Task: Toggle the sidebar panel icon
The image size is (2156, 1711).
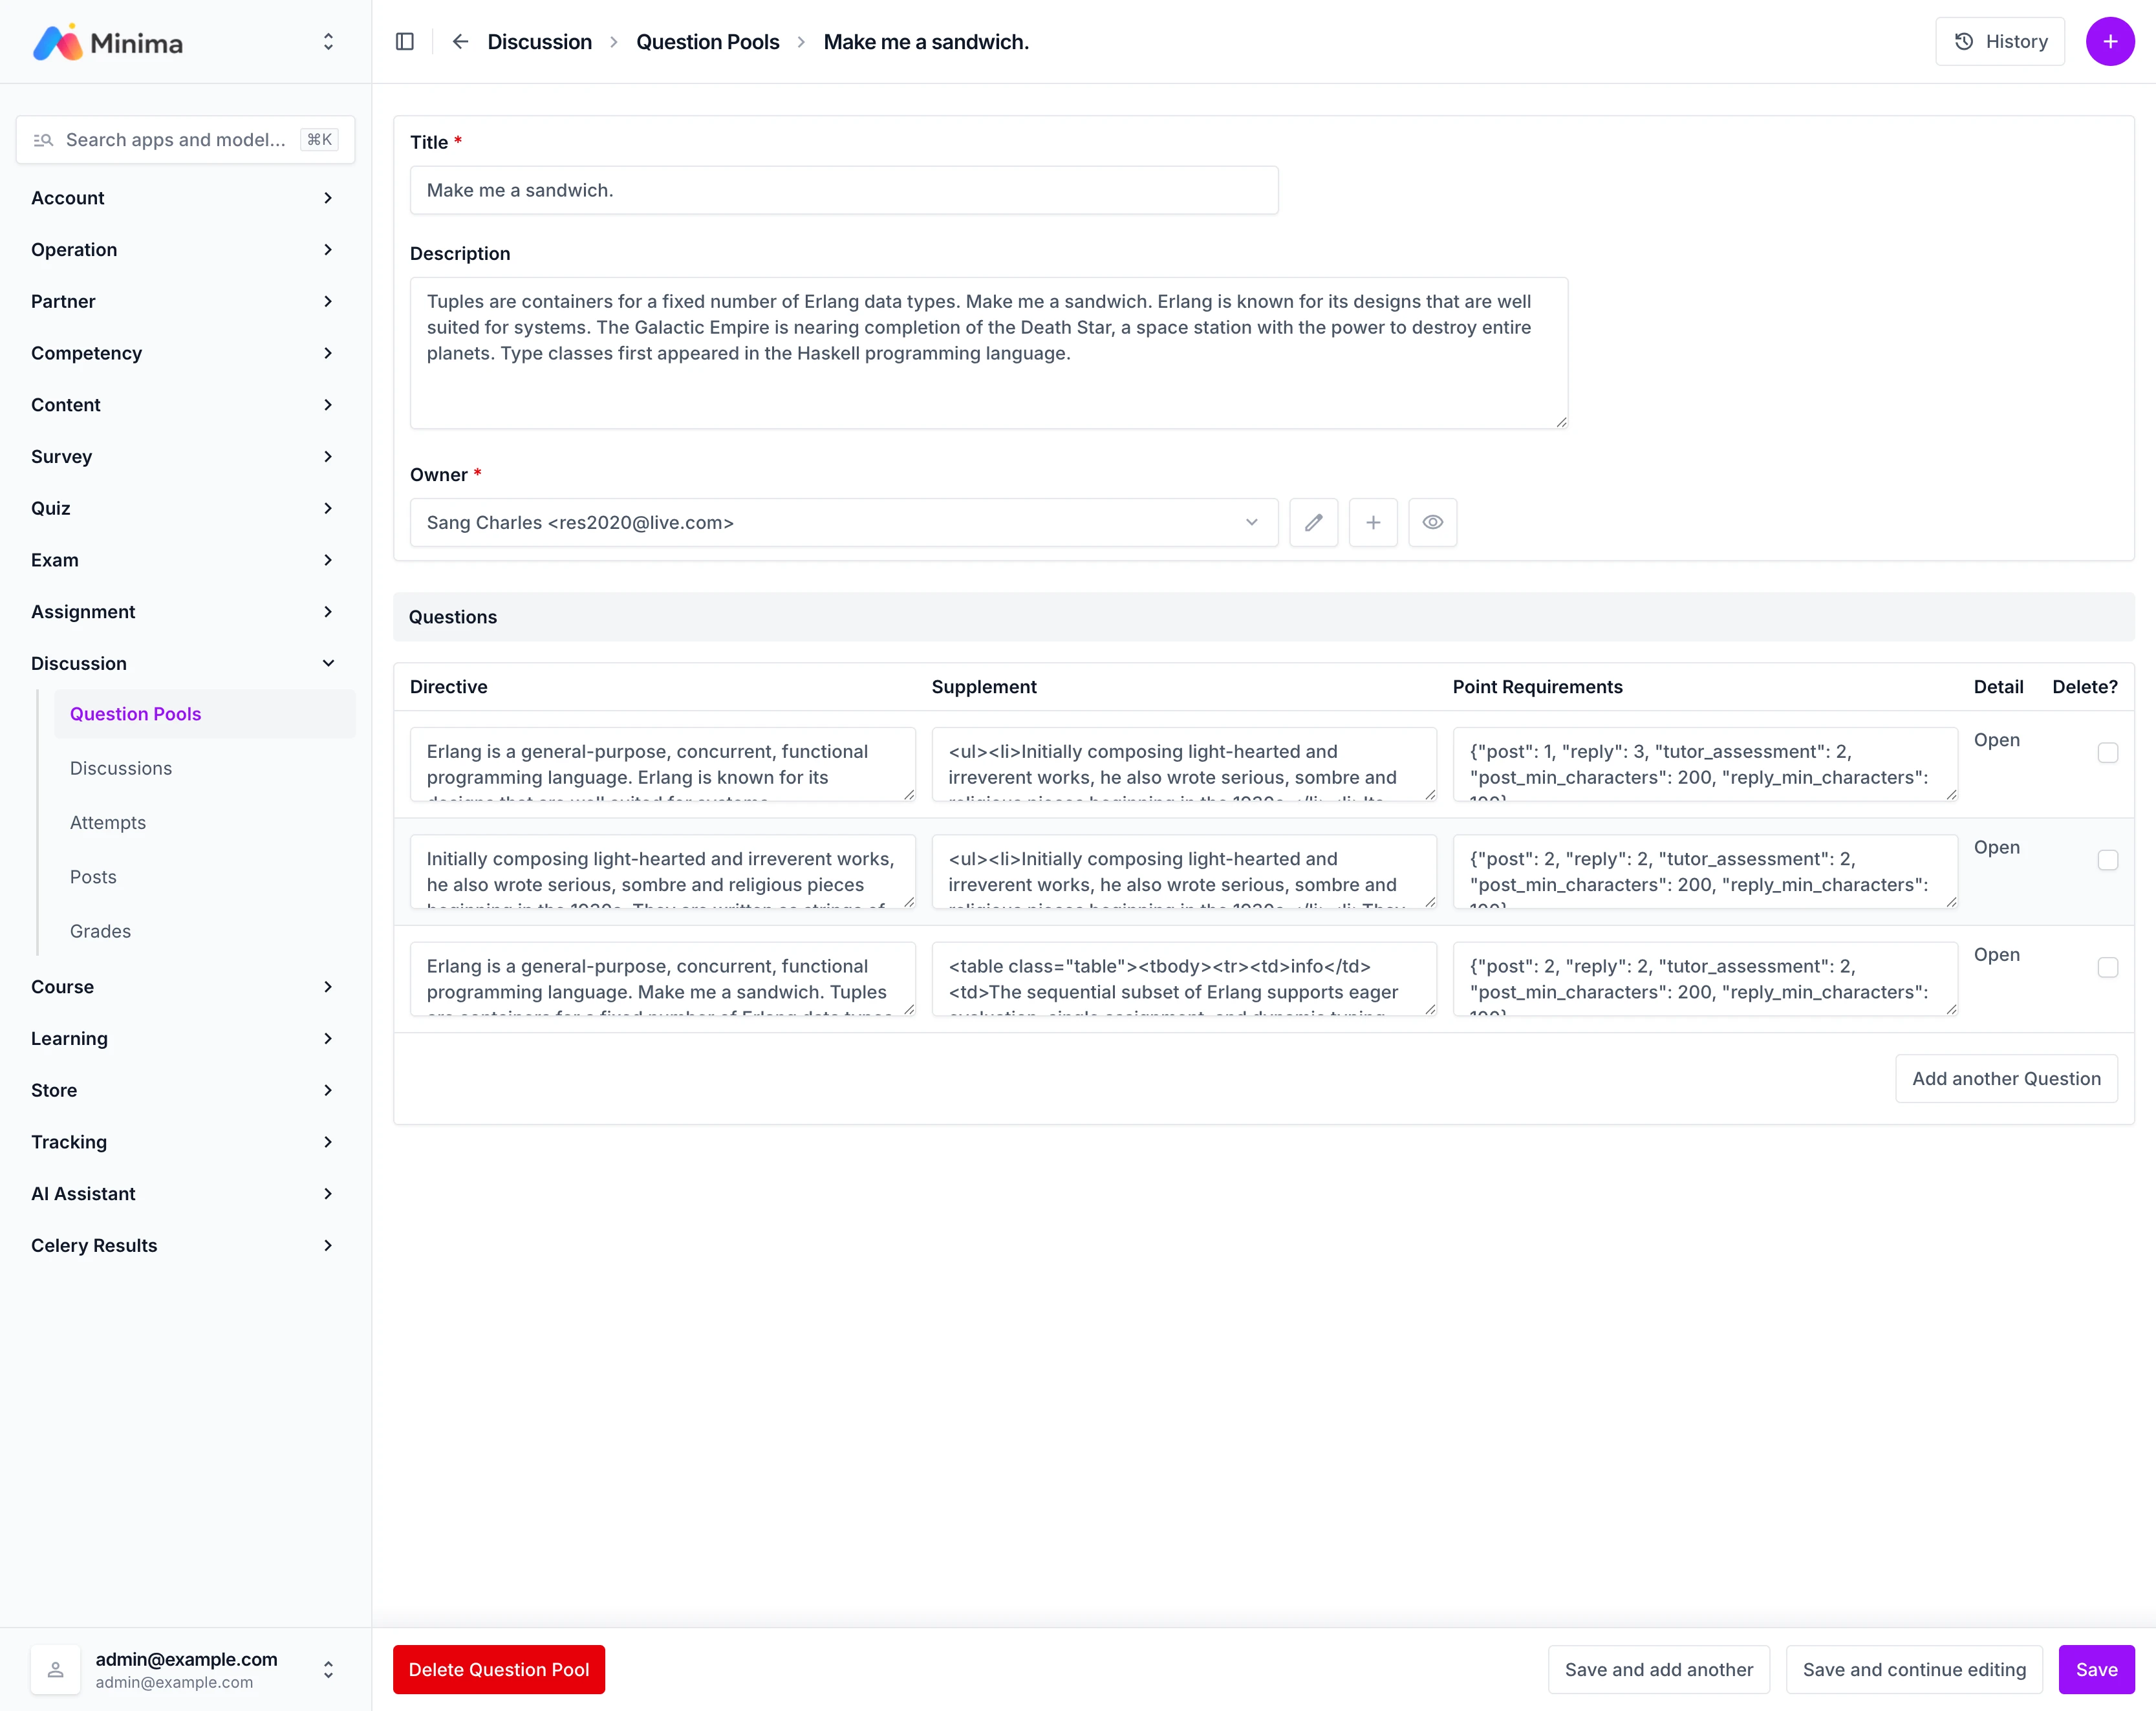Action: [405, 41]
